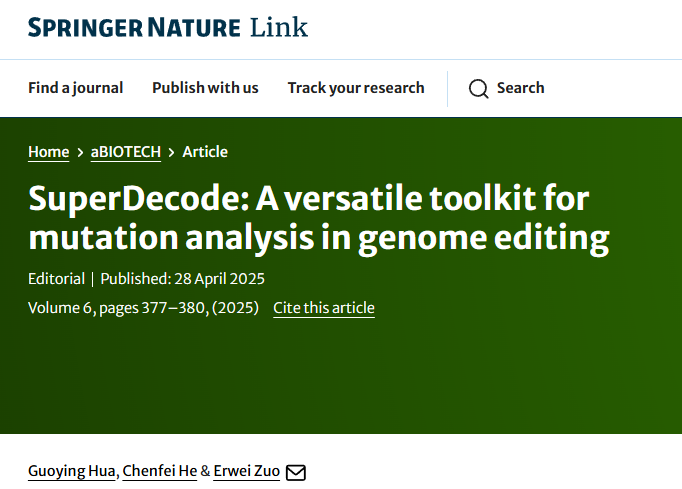Open the Publish with us menu

pyautogui.click(x=205, y=88)
